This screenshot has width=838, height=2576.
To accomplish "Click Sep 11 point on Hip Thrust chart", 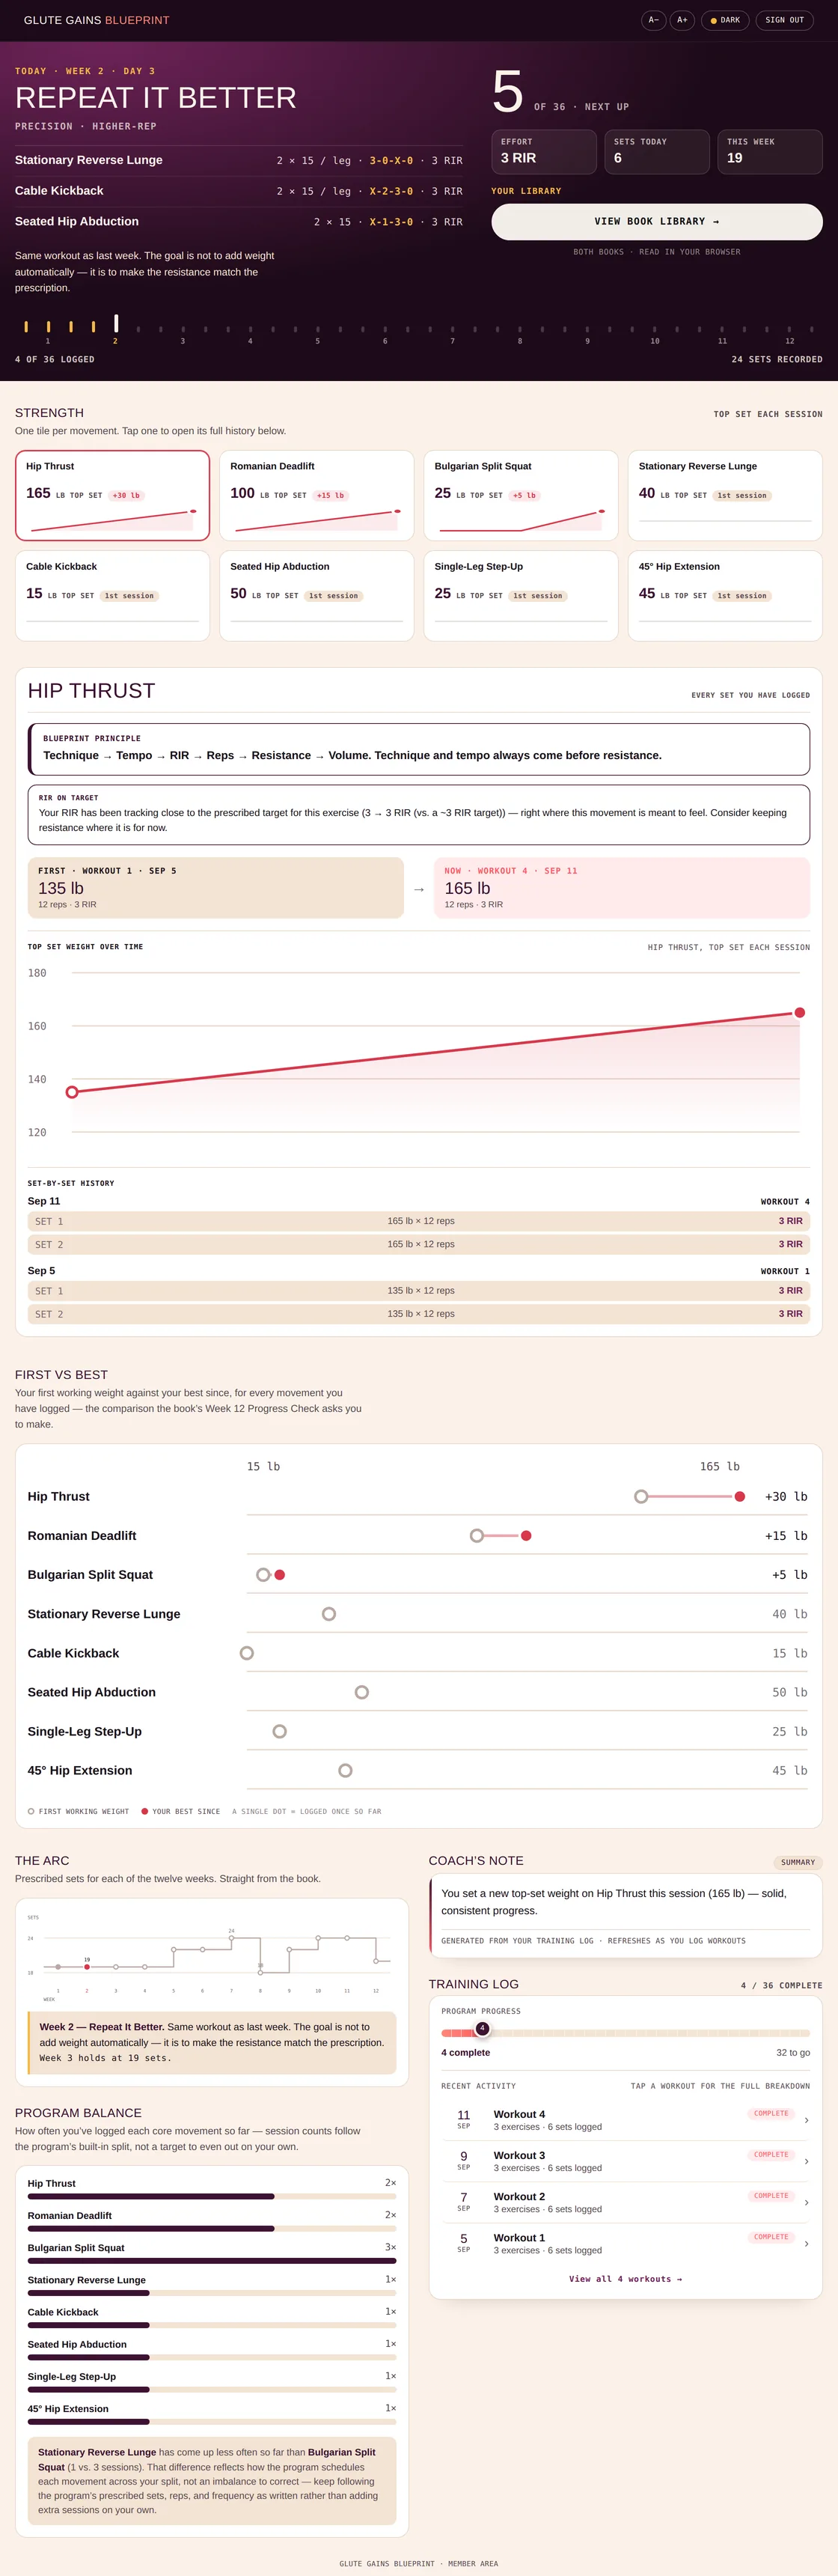I will point(799,1013).
